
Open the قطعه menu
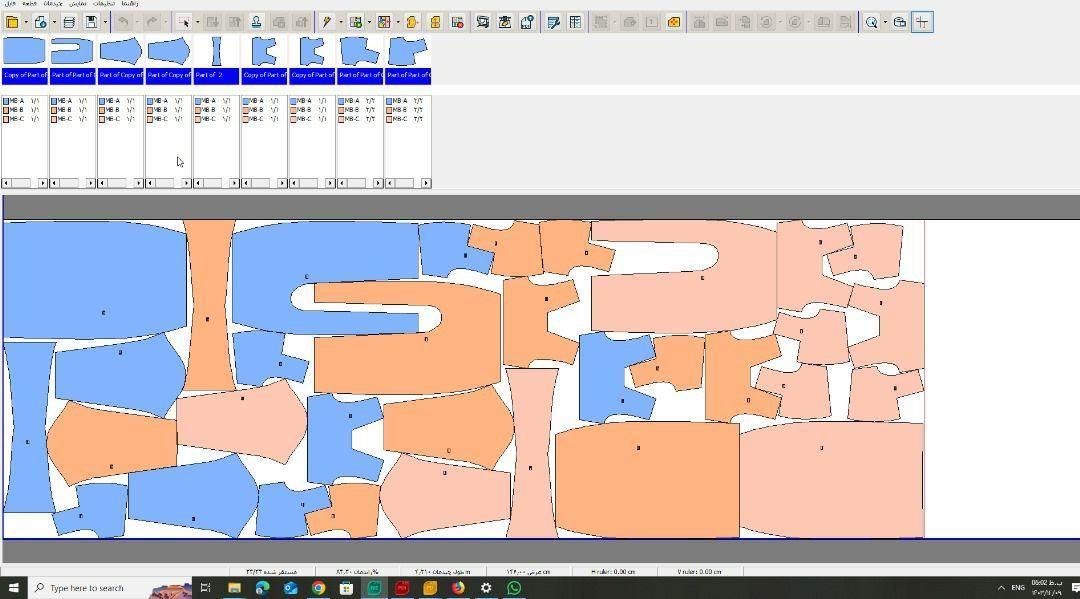(x=29, y=3)
